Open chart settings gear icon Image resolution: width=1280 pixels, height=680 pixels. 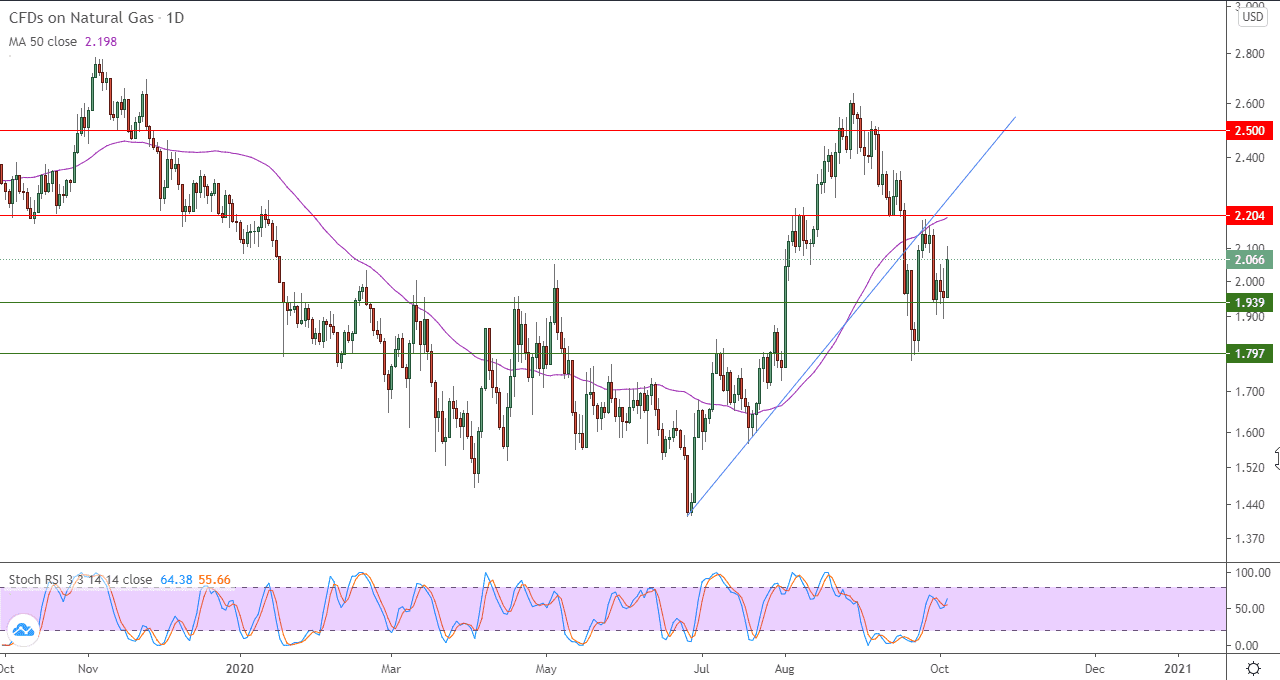tap(1253, 668)
